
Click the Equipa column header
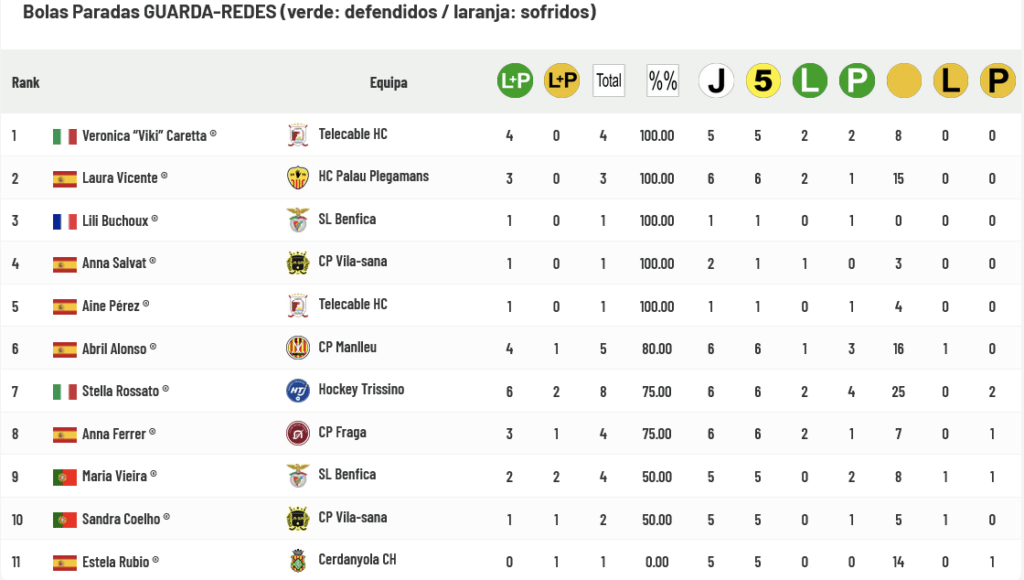pyautogui.click(x=388, y=82)
